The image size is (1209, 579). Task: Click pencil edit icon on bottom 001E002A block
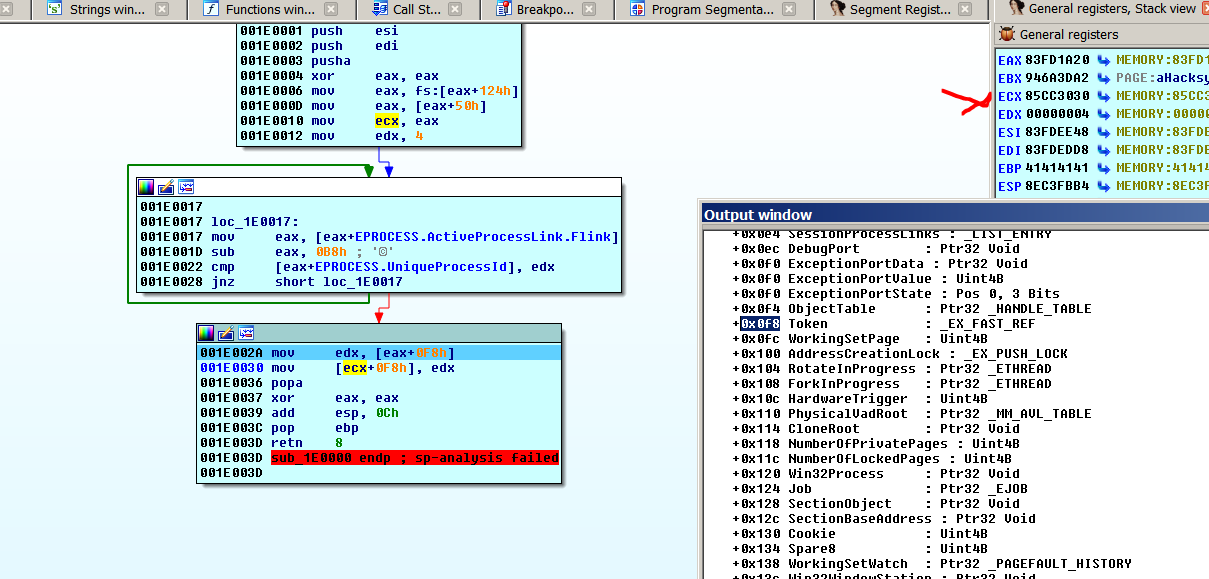226,333
